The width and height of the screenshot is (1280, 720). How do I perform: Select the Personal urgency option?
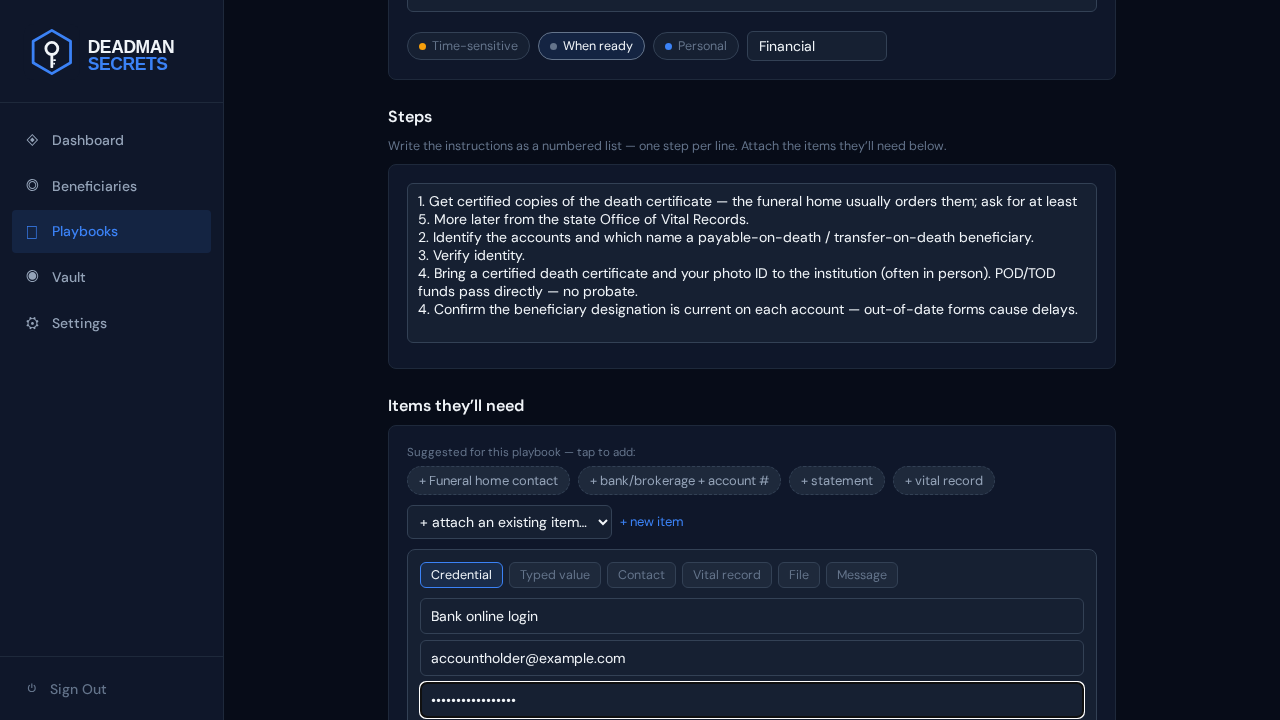coord(696,46)
